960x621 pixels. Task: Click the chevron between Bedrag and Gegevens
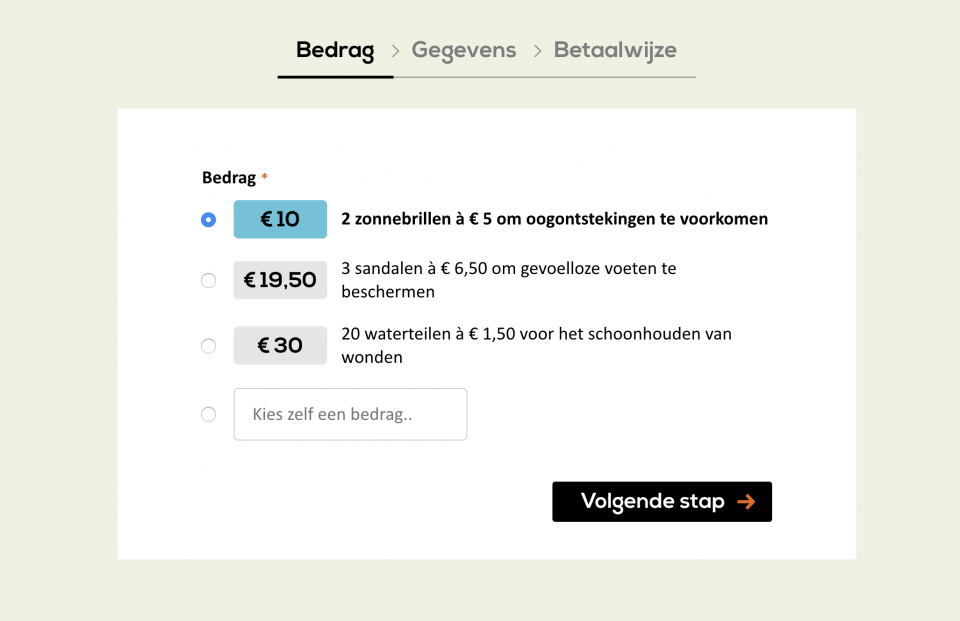[396, 51]
